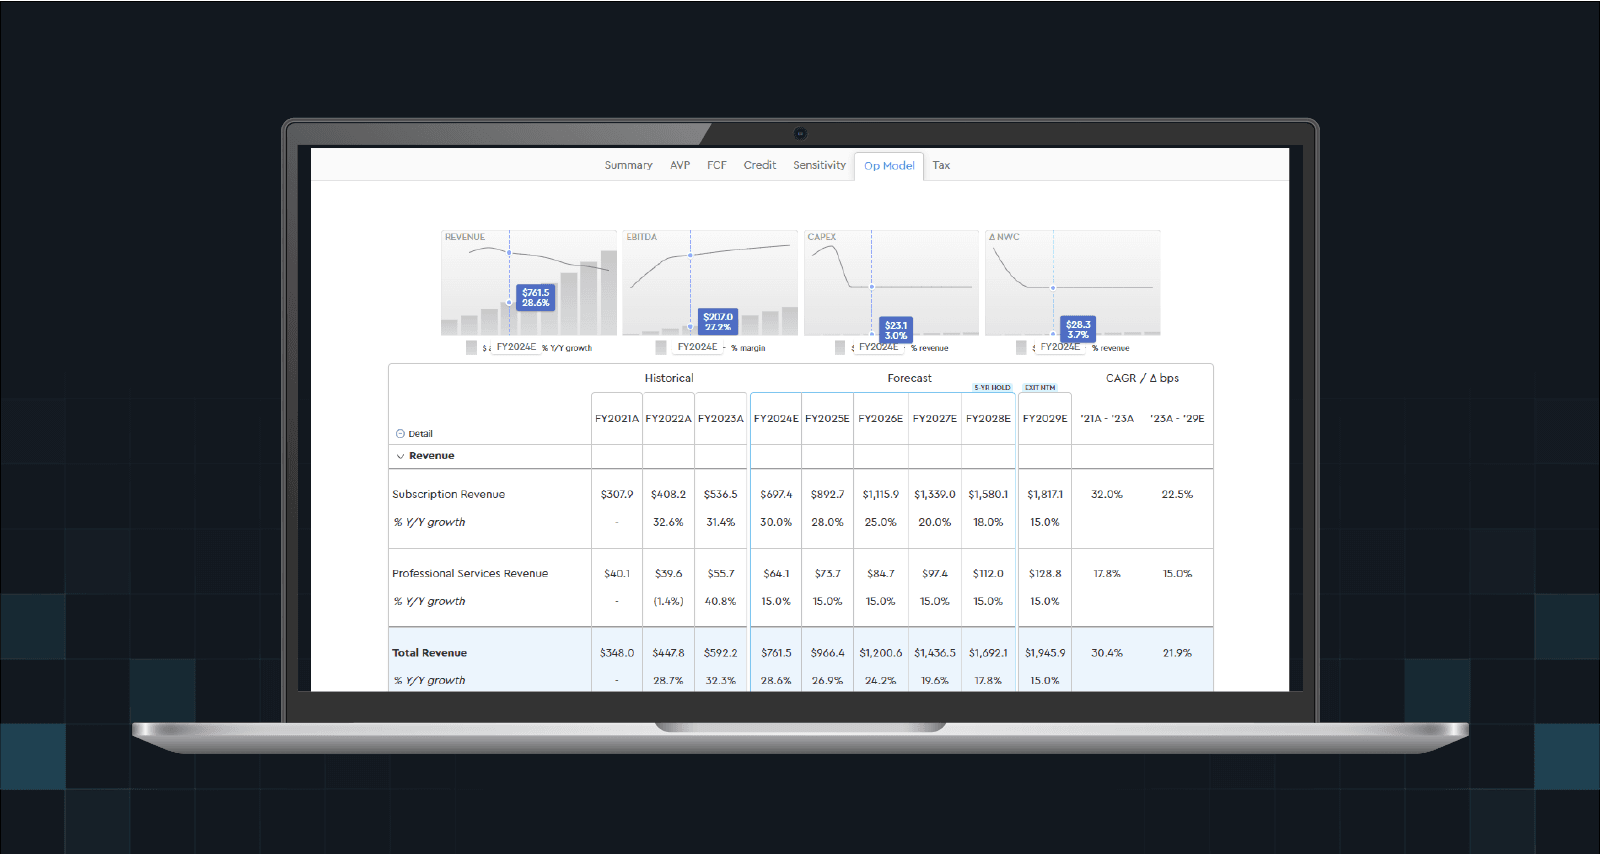This screenshot has height=854, width=1600.
Task: Click the FY2025E Professional Services growth cell
Action: [x=827, y=602]
